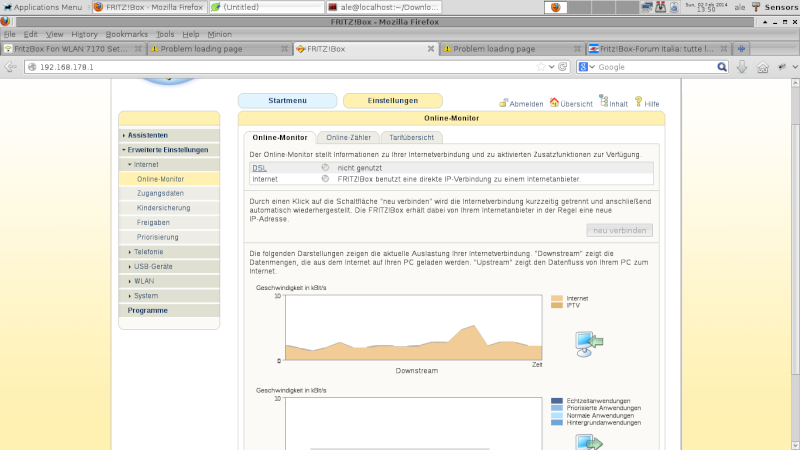The height and width of the screenshot is (450, 800).
Task: Open the Sensors panel item
Action: [775, 7]
